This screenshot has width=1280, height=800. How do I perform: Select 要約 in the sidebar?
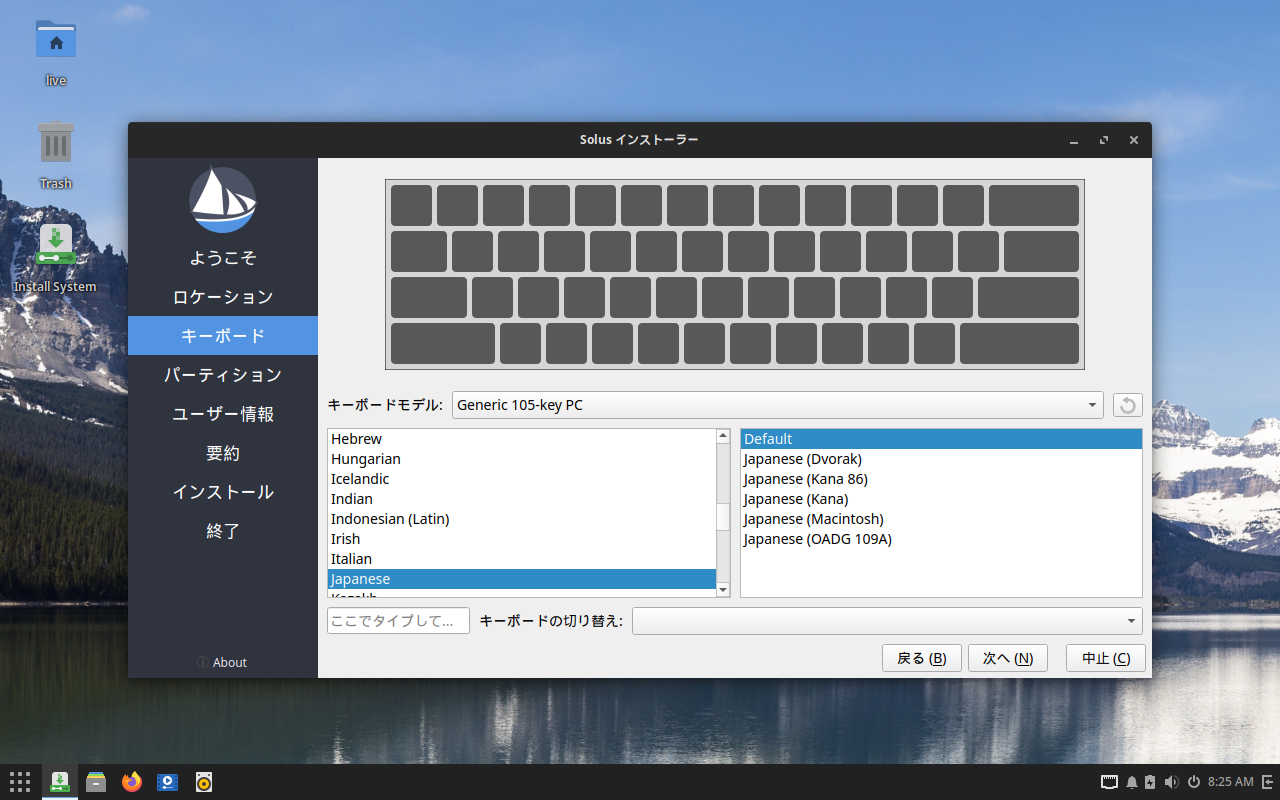(x=223, y=453)
